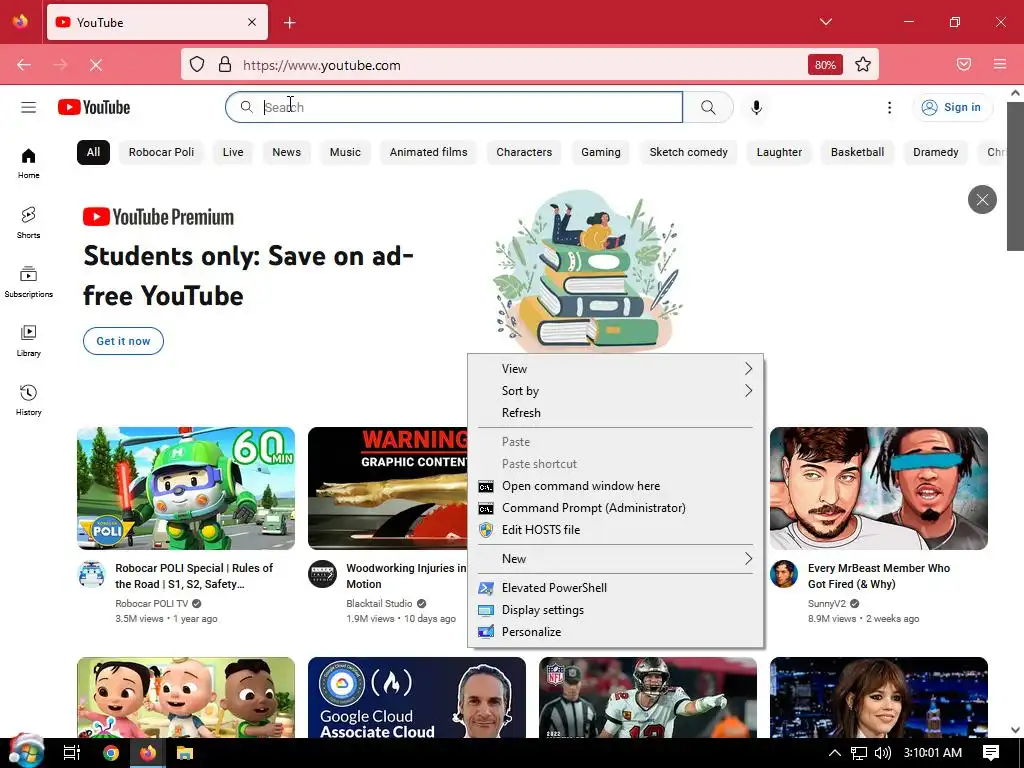Open Shorts in sidebar

(28, 223)
